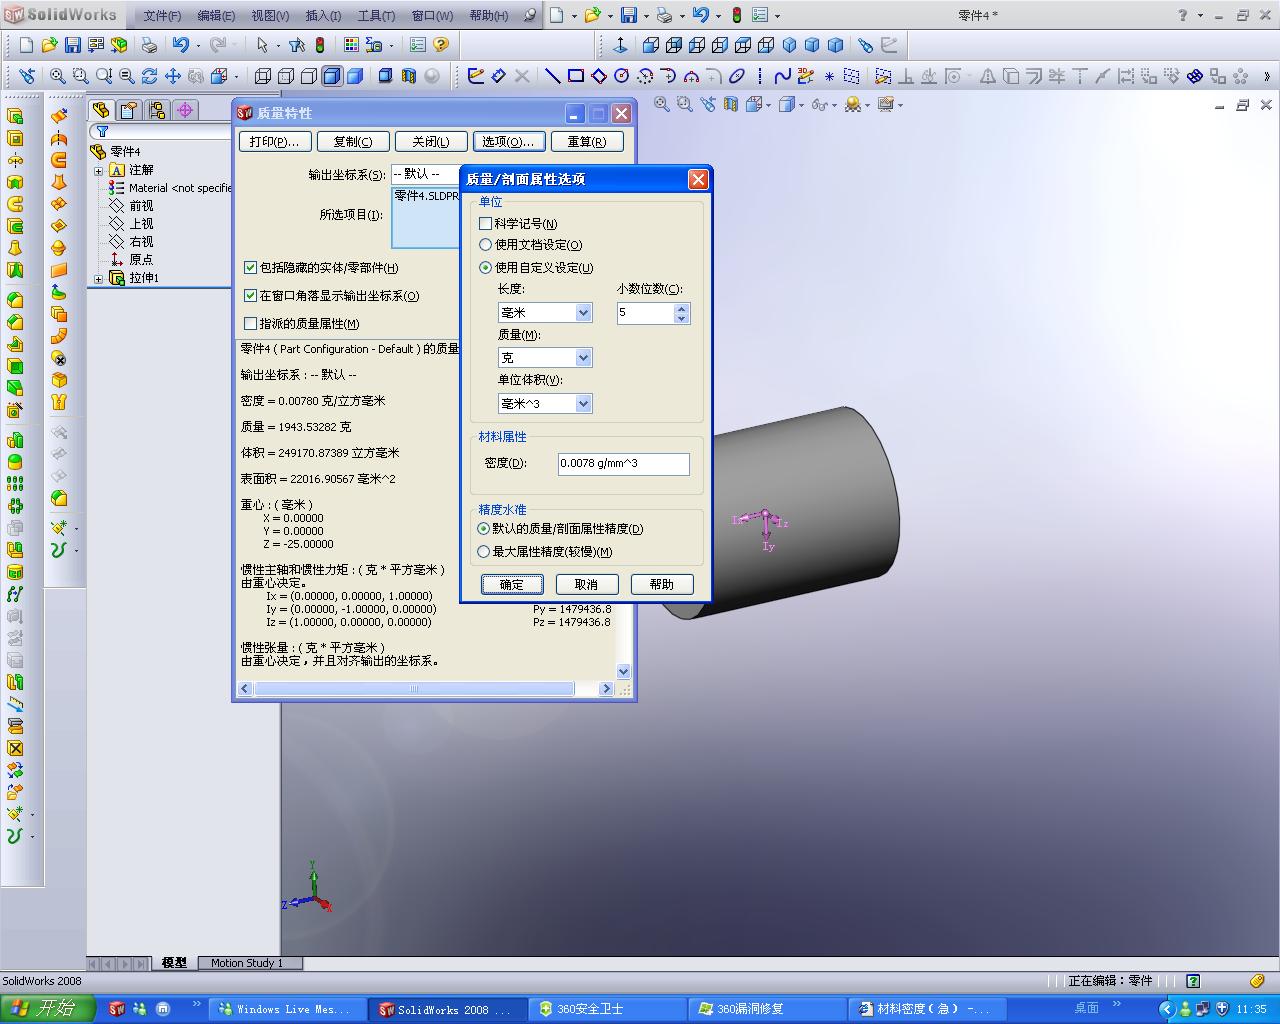This screenshot has height=1024, width=1280.
Task: Open the 长度 unit dropdown showing 毫米
Action: click(545, 313)
